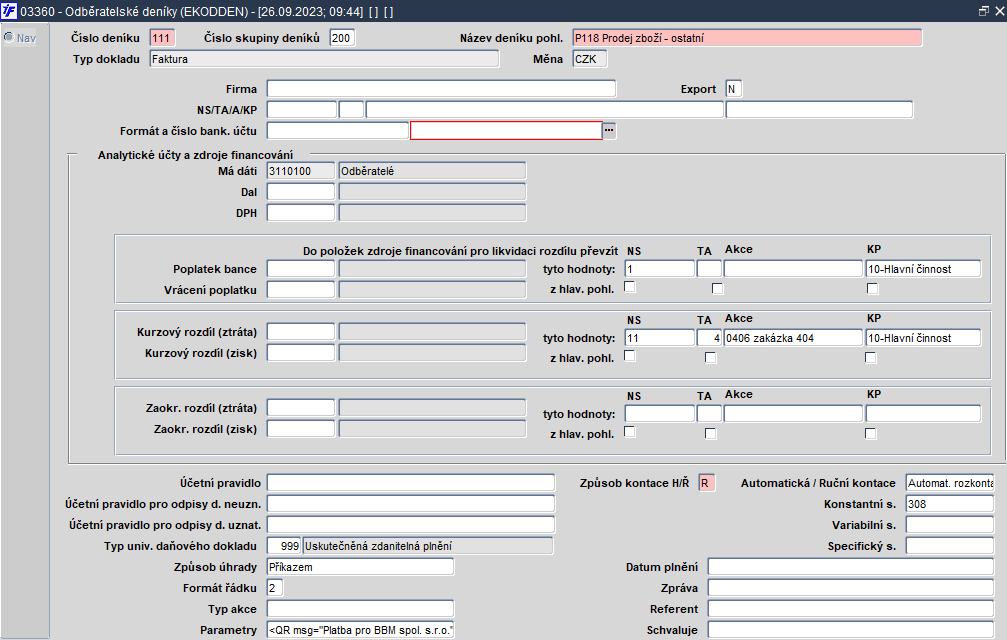This screenshot has width=1007, height=640.
Task: Select the Nav radio button
Action: coord(9,37)
